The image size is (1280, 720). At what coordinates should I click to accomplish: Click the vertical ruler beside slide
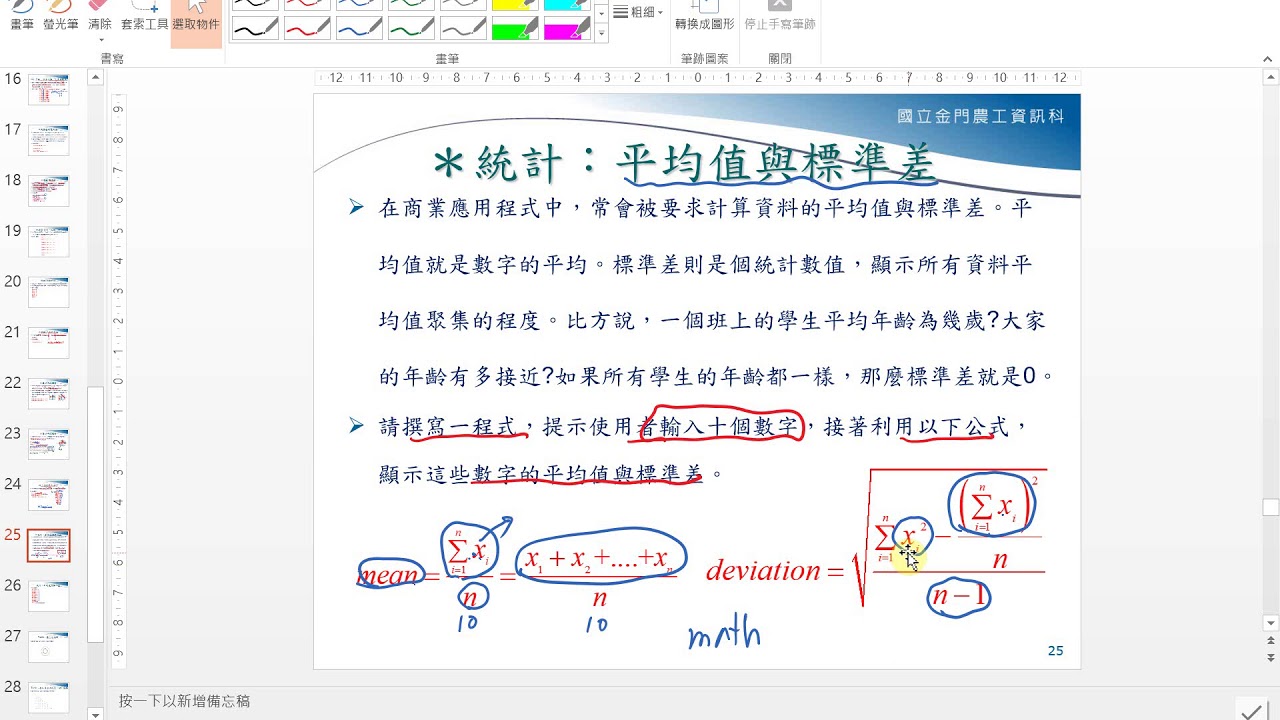(x=118, y=381)
